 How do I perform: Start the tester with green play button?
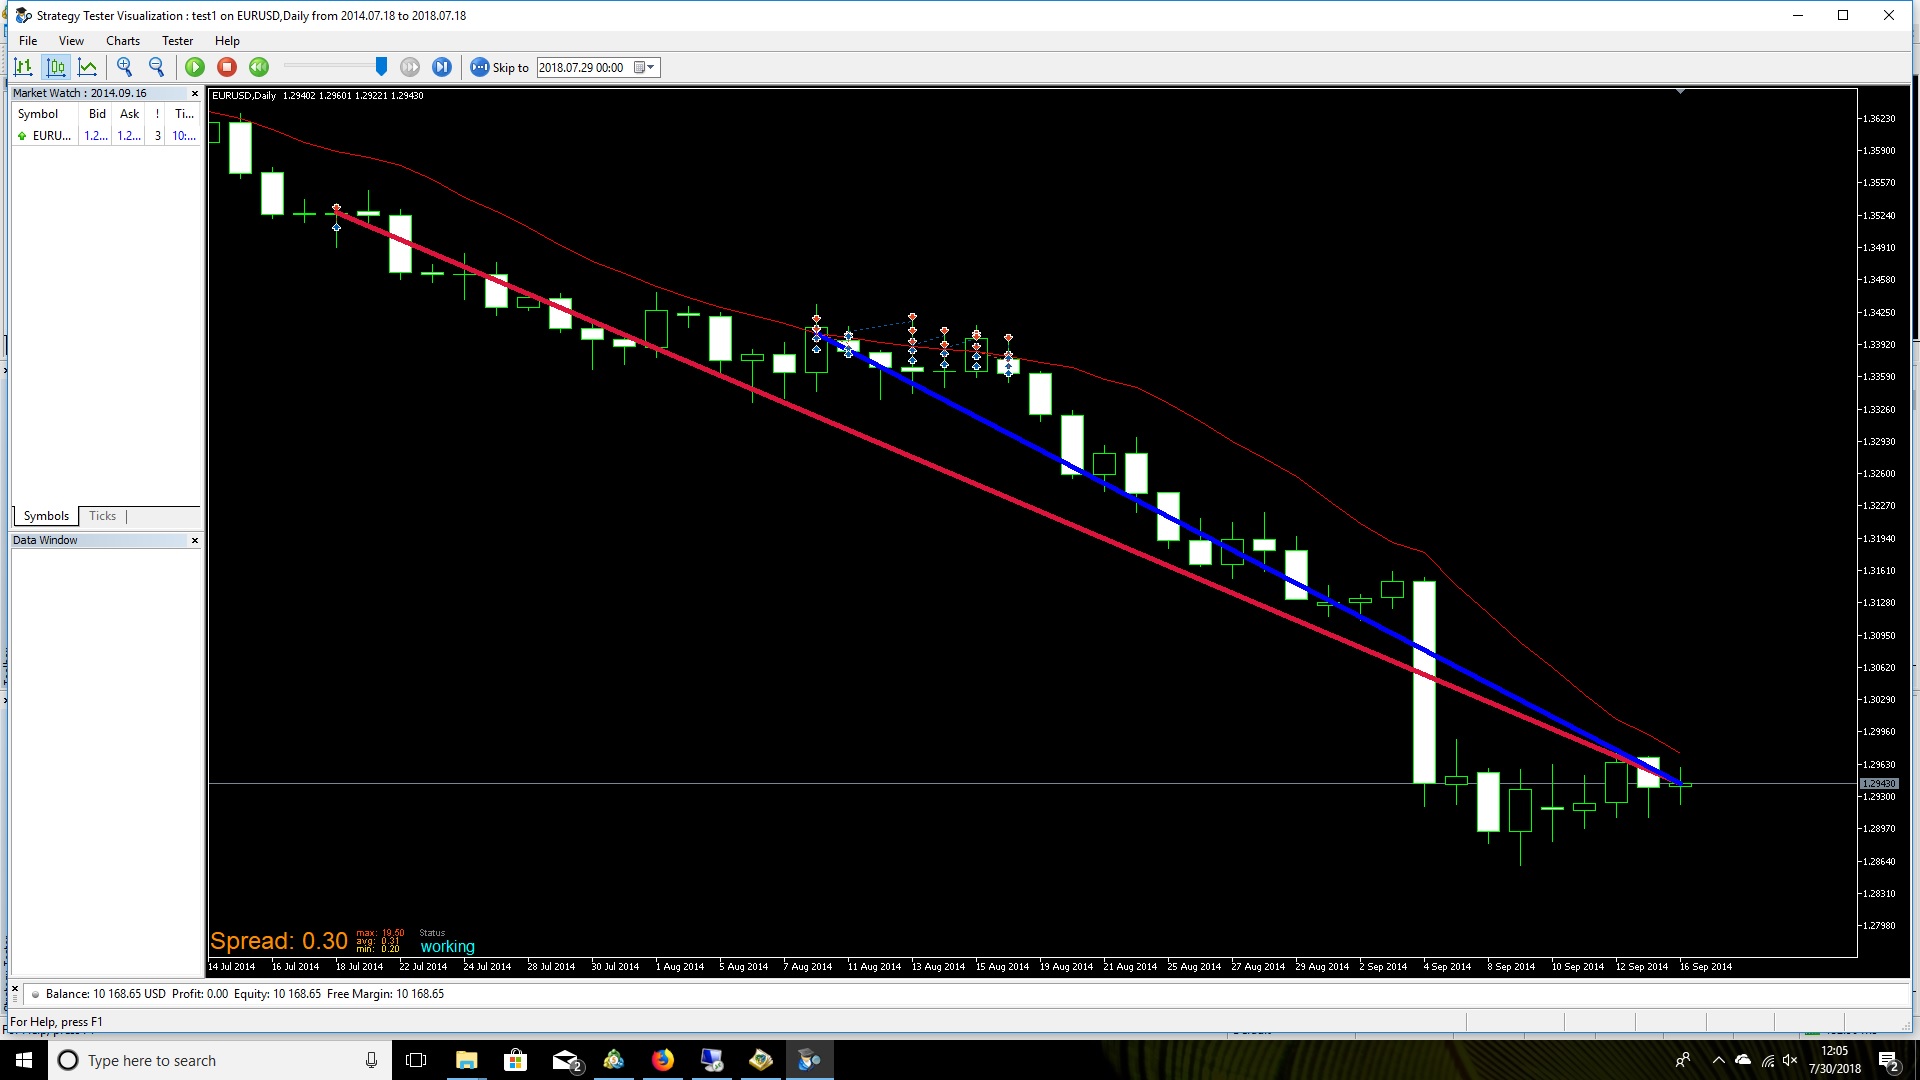coord(195,67)
